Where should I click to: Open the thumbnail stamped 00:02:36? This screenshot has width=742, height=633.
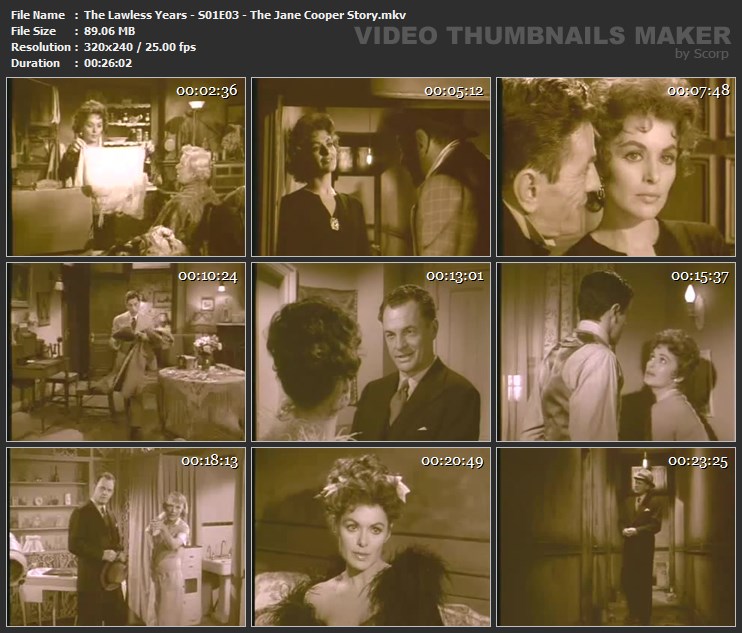coord(126,167)
